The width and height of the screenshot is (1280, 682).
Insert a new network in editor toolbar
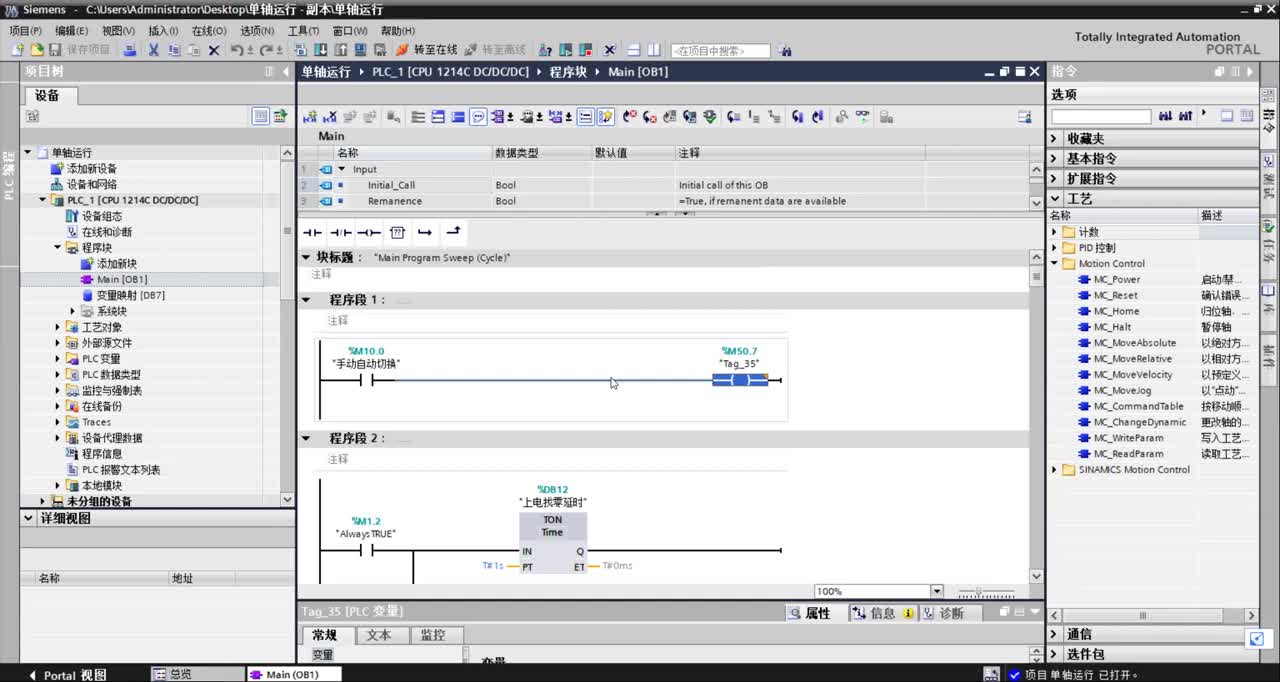[309, 117]
